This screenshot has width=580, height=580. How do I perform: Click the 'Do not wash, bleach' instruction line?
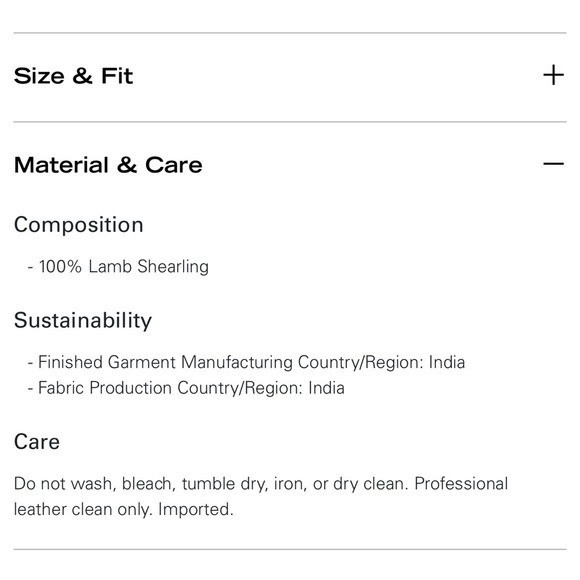pos(261,484)
